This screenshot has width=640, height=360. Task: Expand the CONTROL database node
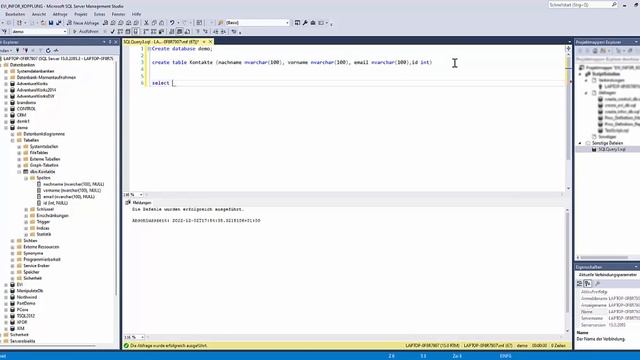pos(6,109)
